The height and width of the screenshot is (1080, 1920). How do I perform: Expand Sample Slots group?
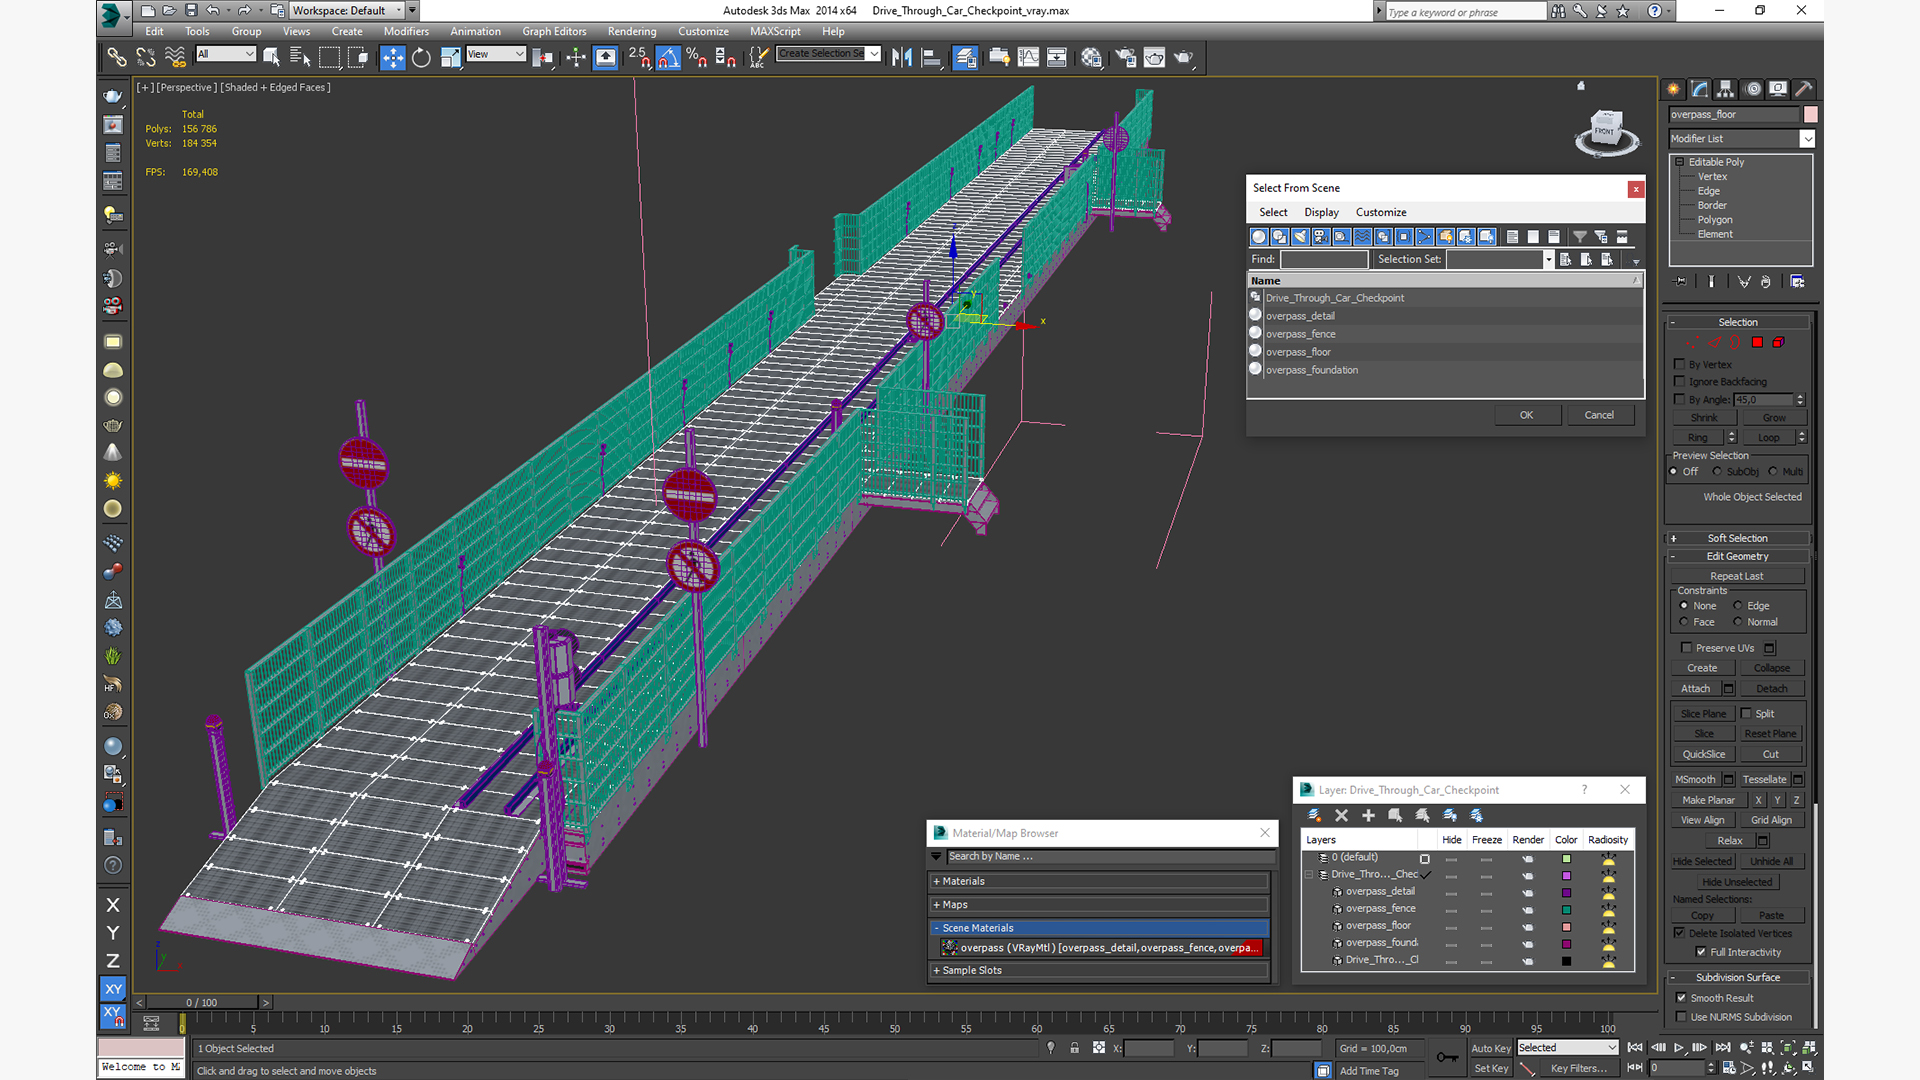[1100, 971]
